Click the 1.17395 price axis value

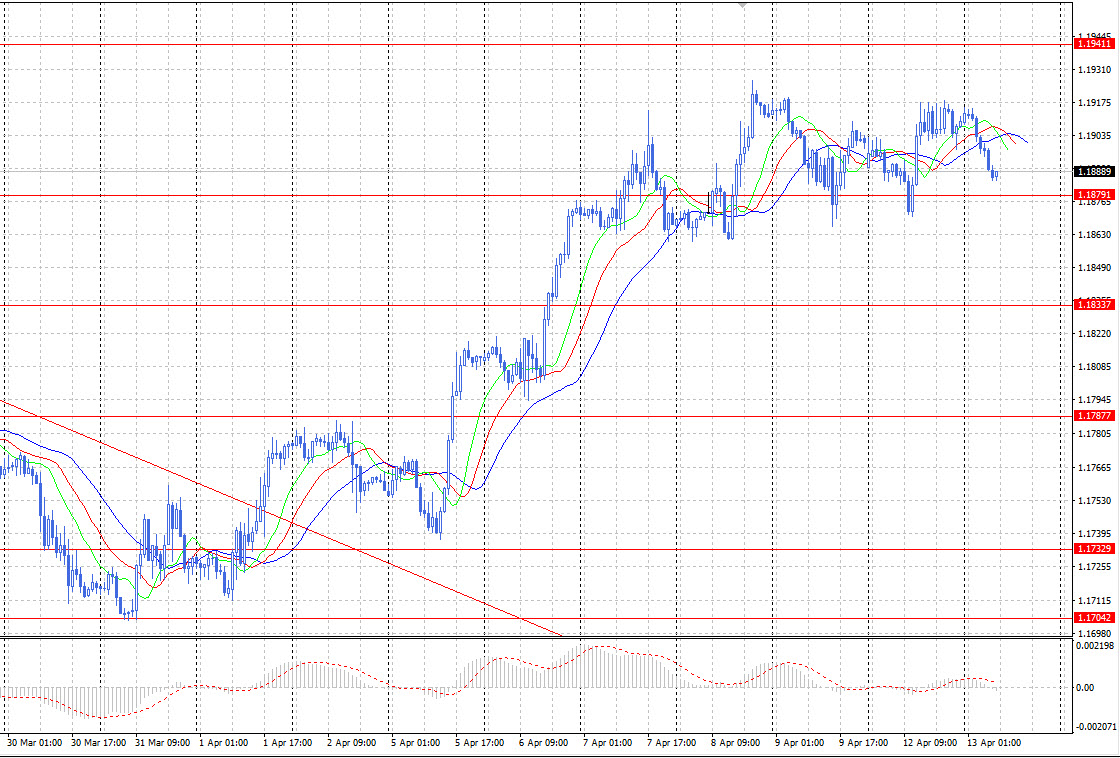(x=1094, y=534)
